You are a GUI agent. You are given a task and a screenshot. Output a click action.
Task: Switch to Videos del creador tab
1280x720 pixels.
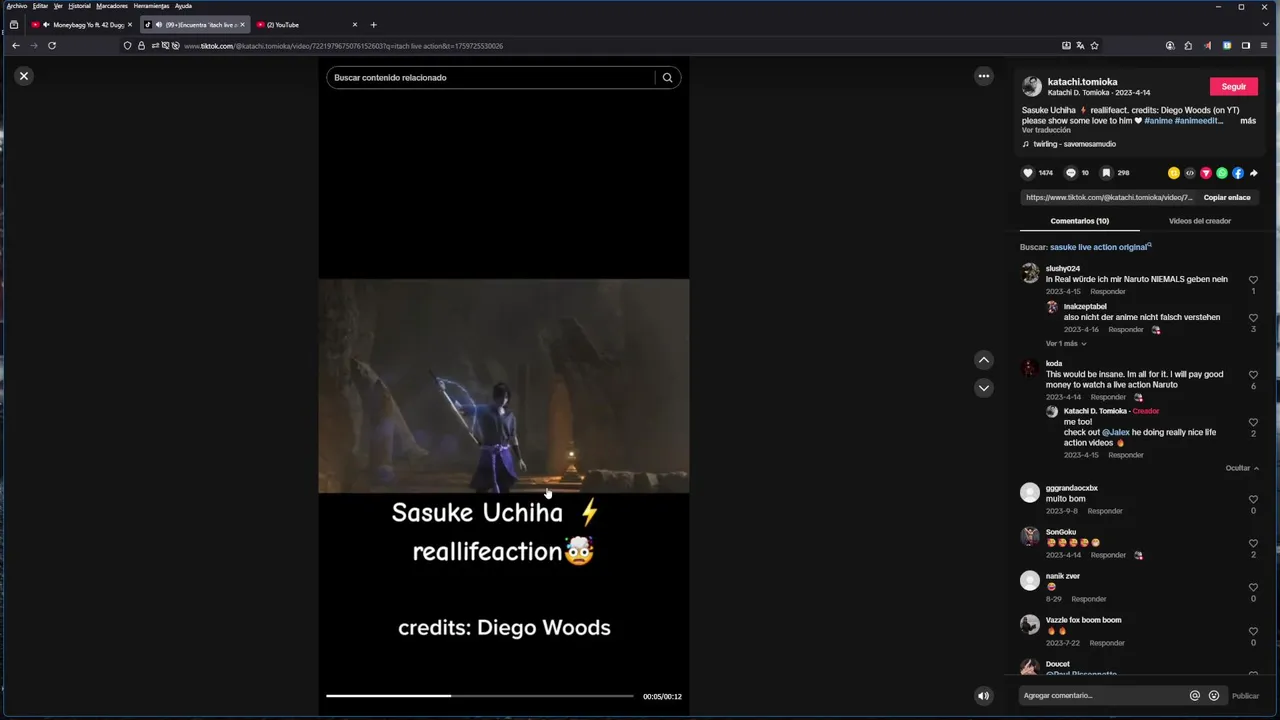[x=1200, y=221]
